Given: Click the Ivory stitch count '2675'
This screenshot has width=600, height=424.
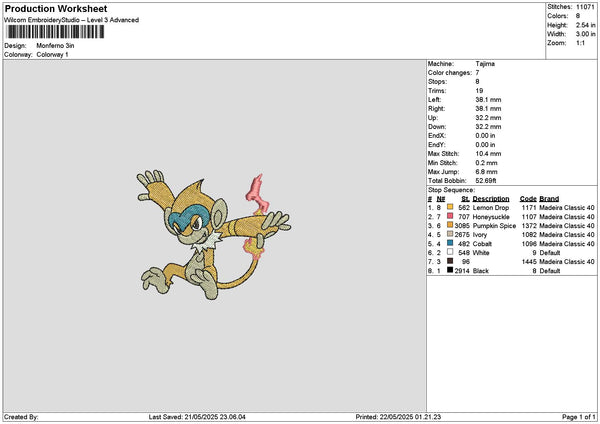Looking at the screenshot, I should 462,235.
